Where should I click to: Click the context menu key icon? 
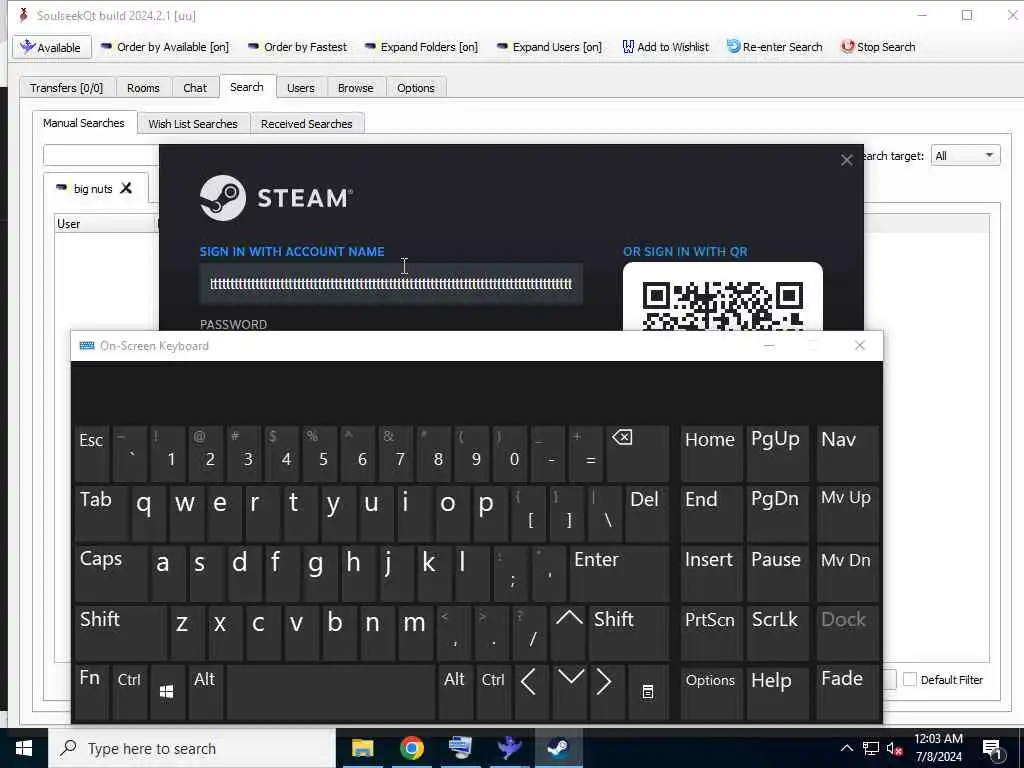point(648,692)
